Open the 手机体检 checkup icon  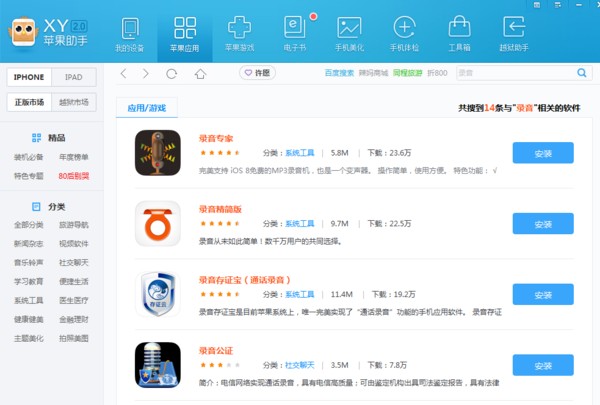point(404,27)
